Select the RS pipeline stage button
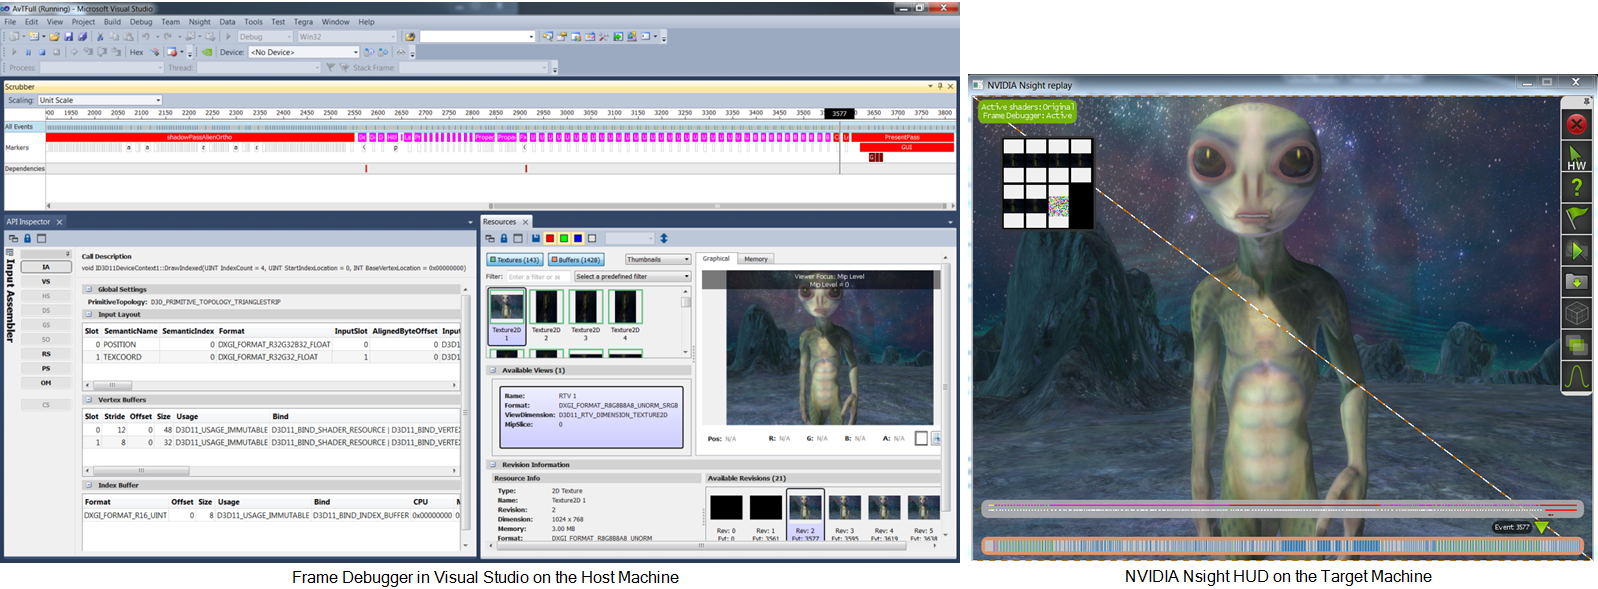1598x589 pixels. 46,354
